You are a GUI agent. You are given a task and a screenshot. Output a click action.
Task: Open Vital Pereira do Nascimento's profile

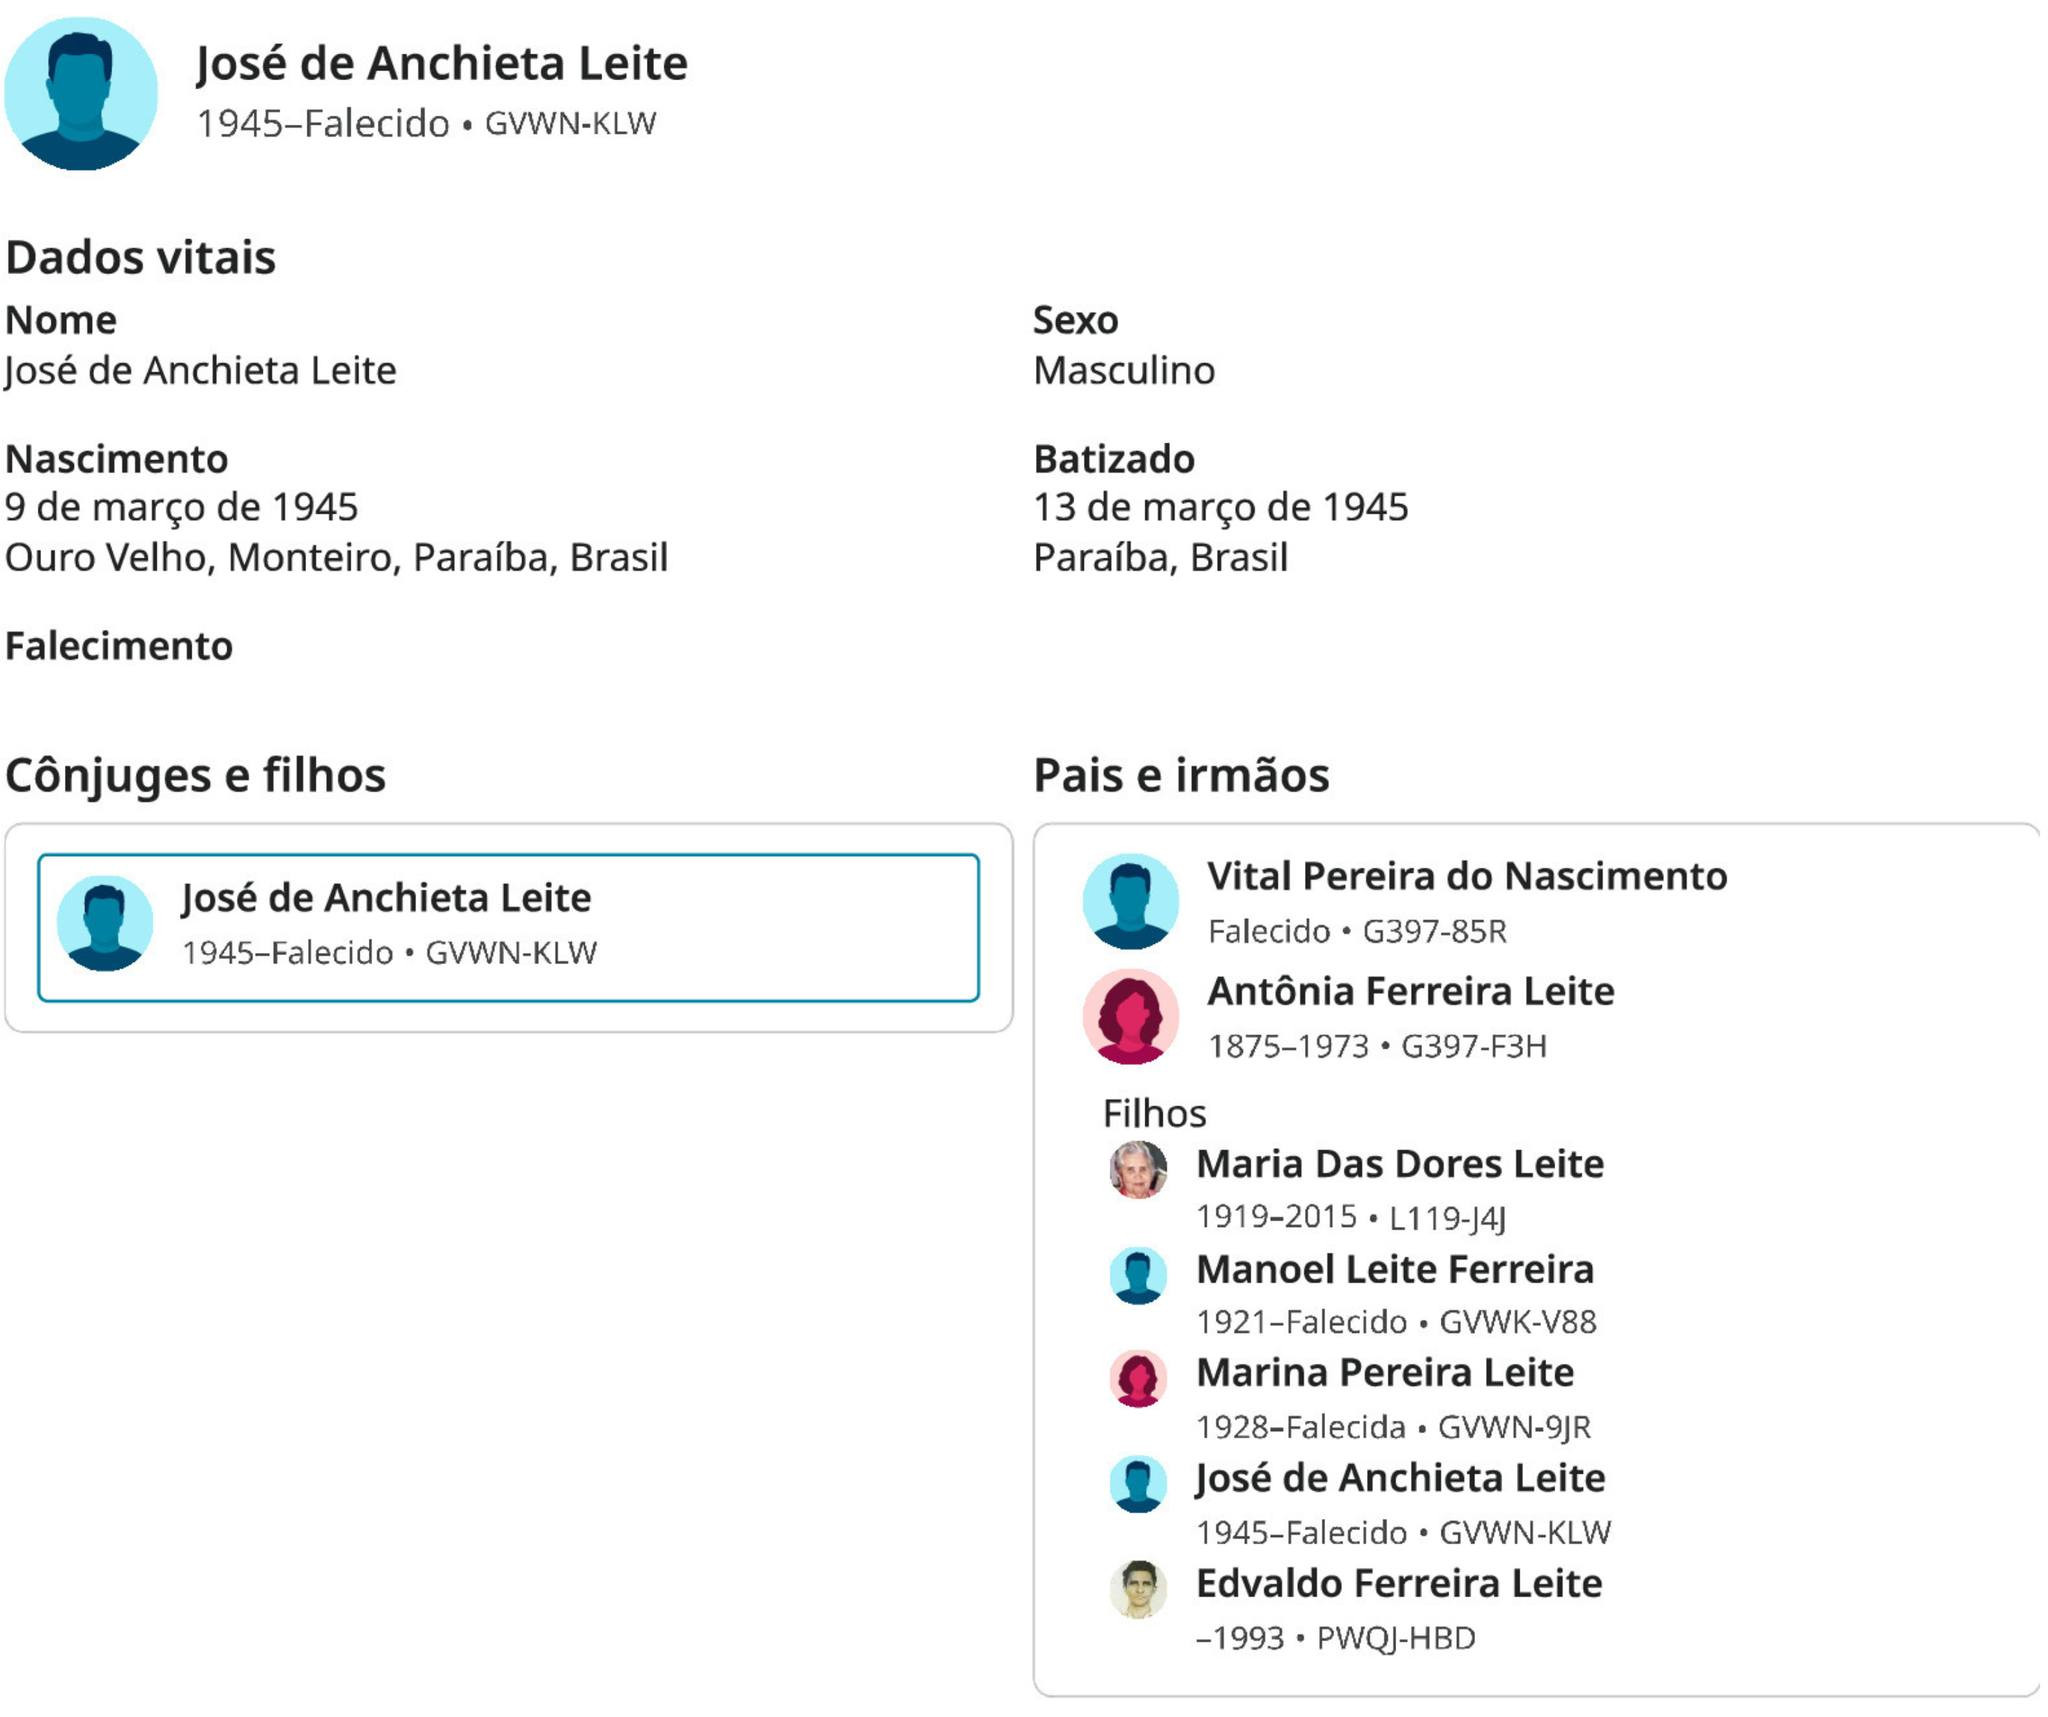click(1466, 876)
